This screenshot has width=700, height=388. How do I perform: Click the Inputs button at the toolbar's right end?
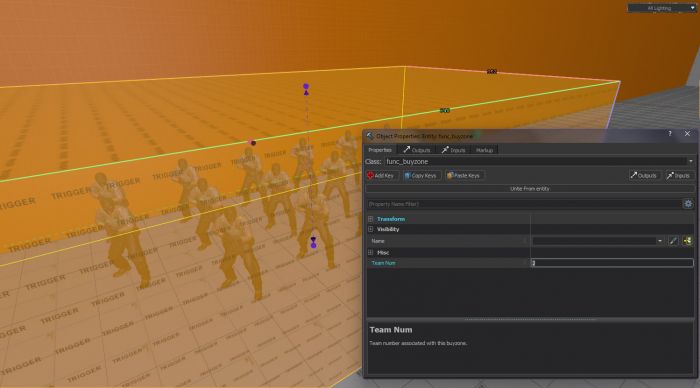point(678,175)
